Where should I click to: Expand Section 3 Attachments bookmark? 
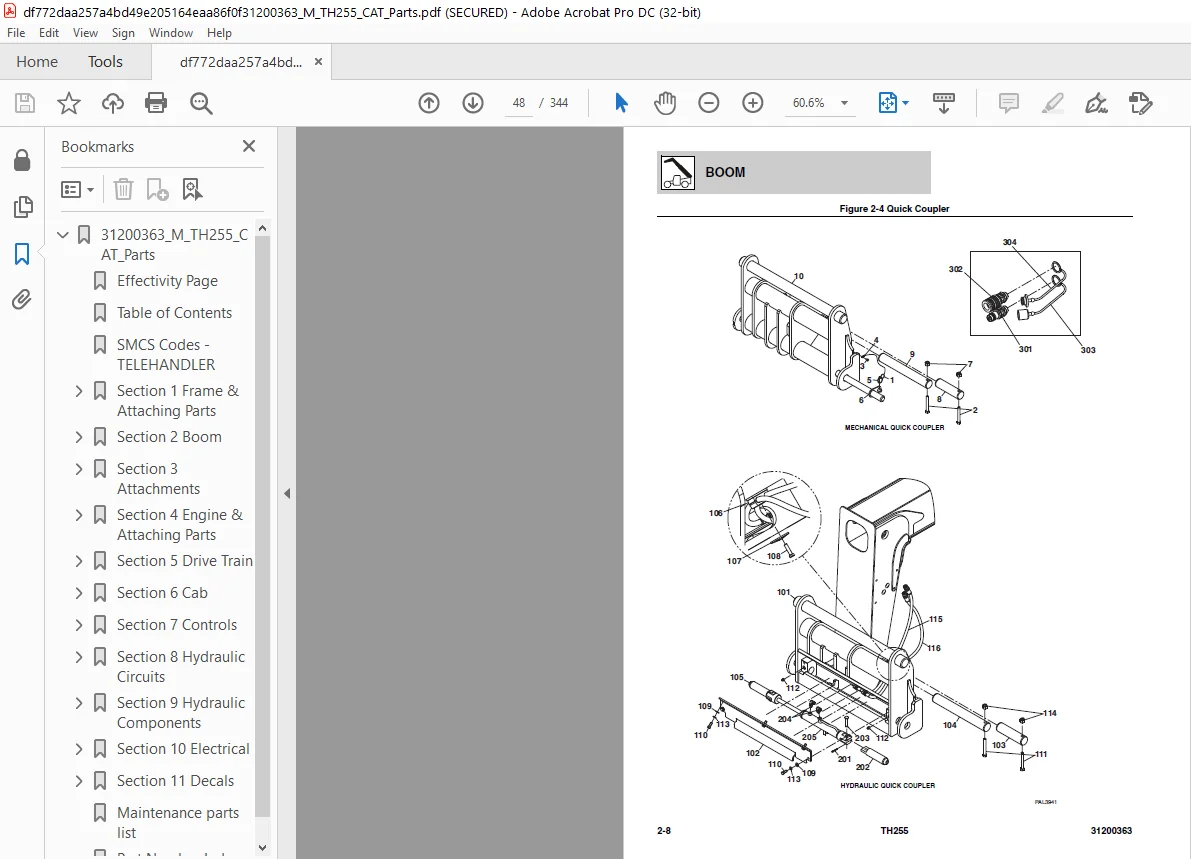pos(79,469)
